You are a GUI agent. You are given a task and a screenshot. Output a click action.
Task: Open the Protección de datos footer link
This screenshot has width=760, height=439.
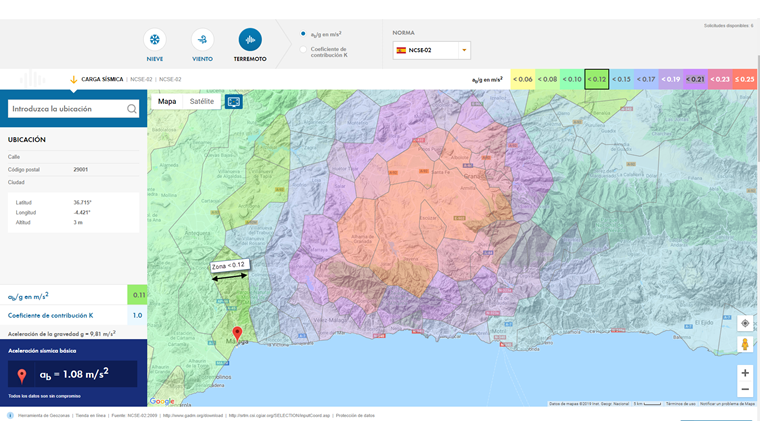click(x=355, y=416)
